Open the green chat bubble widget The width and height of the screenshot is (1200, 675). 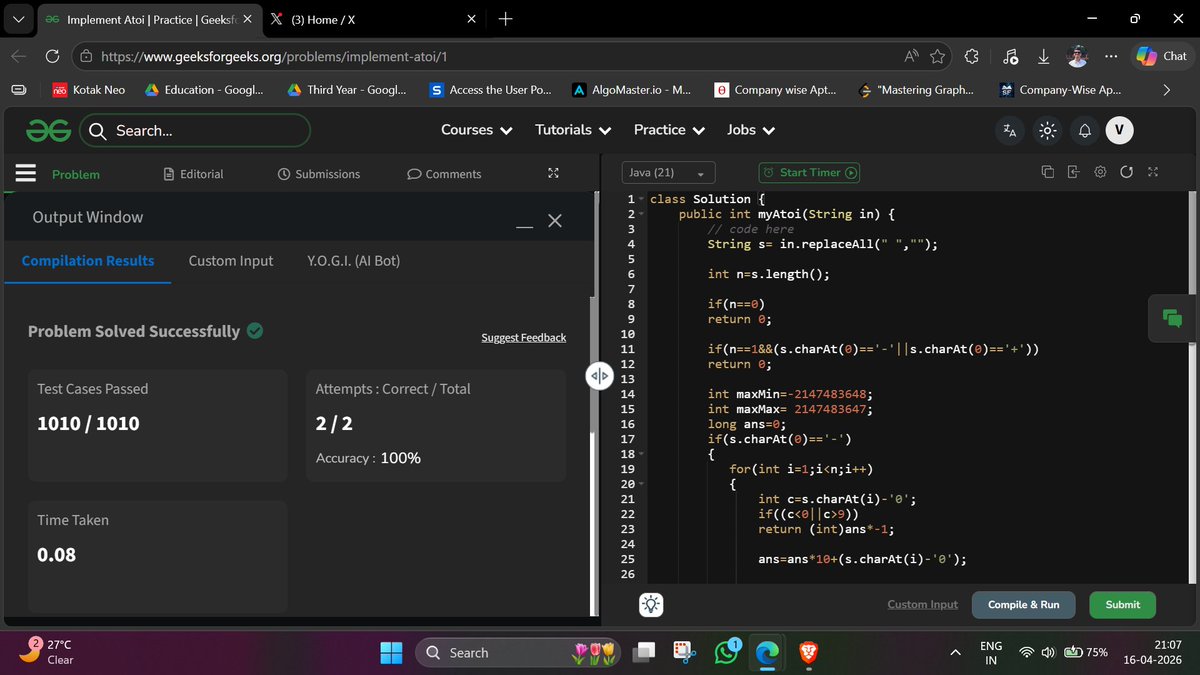coord(1172,319)
